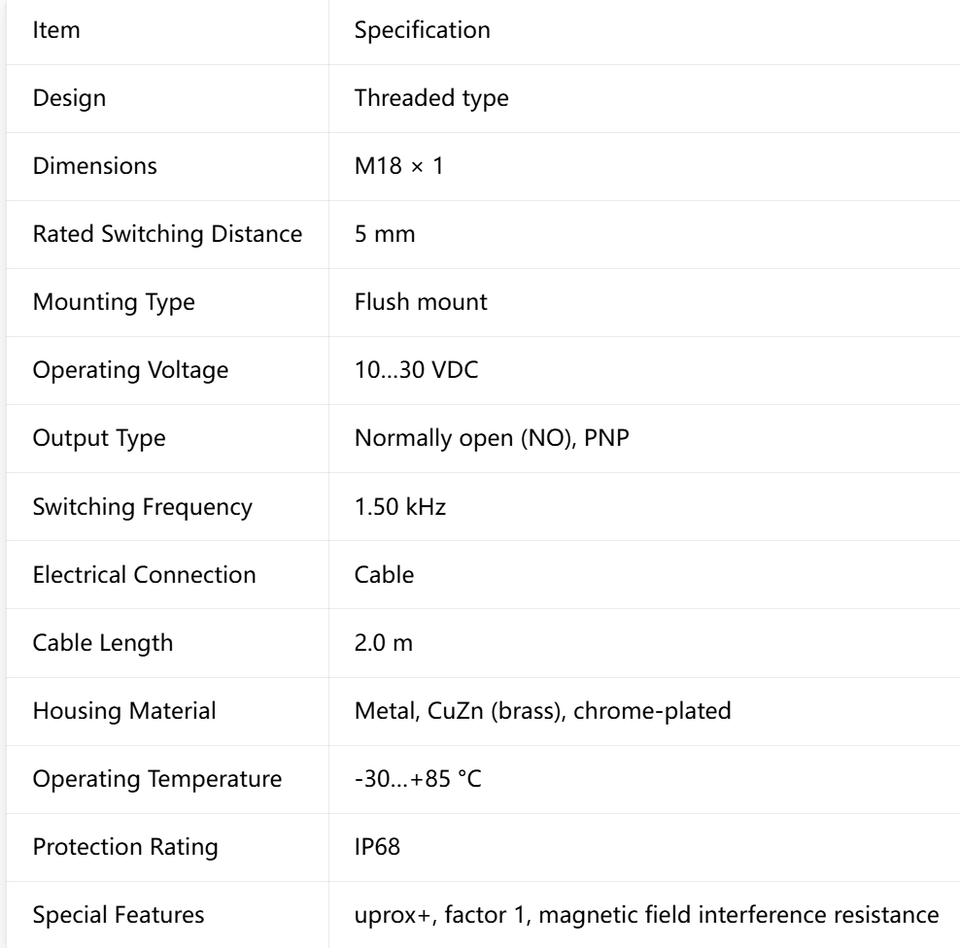
Task: Select the '2.0 m' cable length value
Action: click(384, 643)
